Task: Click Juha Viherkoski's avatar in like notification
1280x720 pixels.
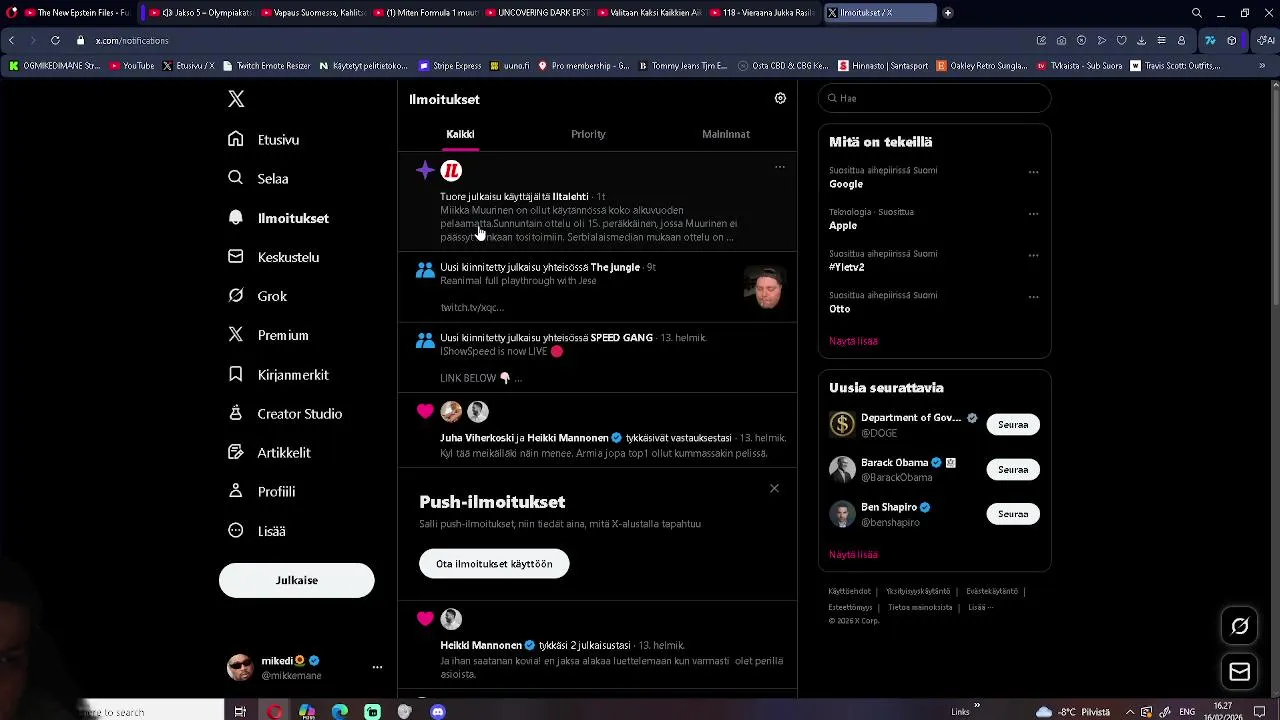Action: click(451, 411)
